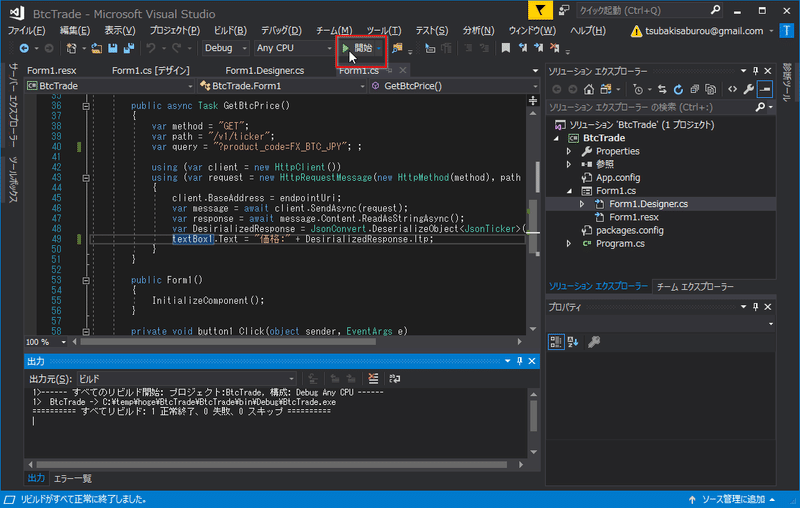
Task: Click the feedback notification flag icon
Action: click(x=540, y=10)
